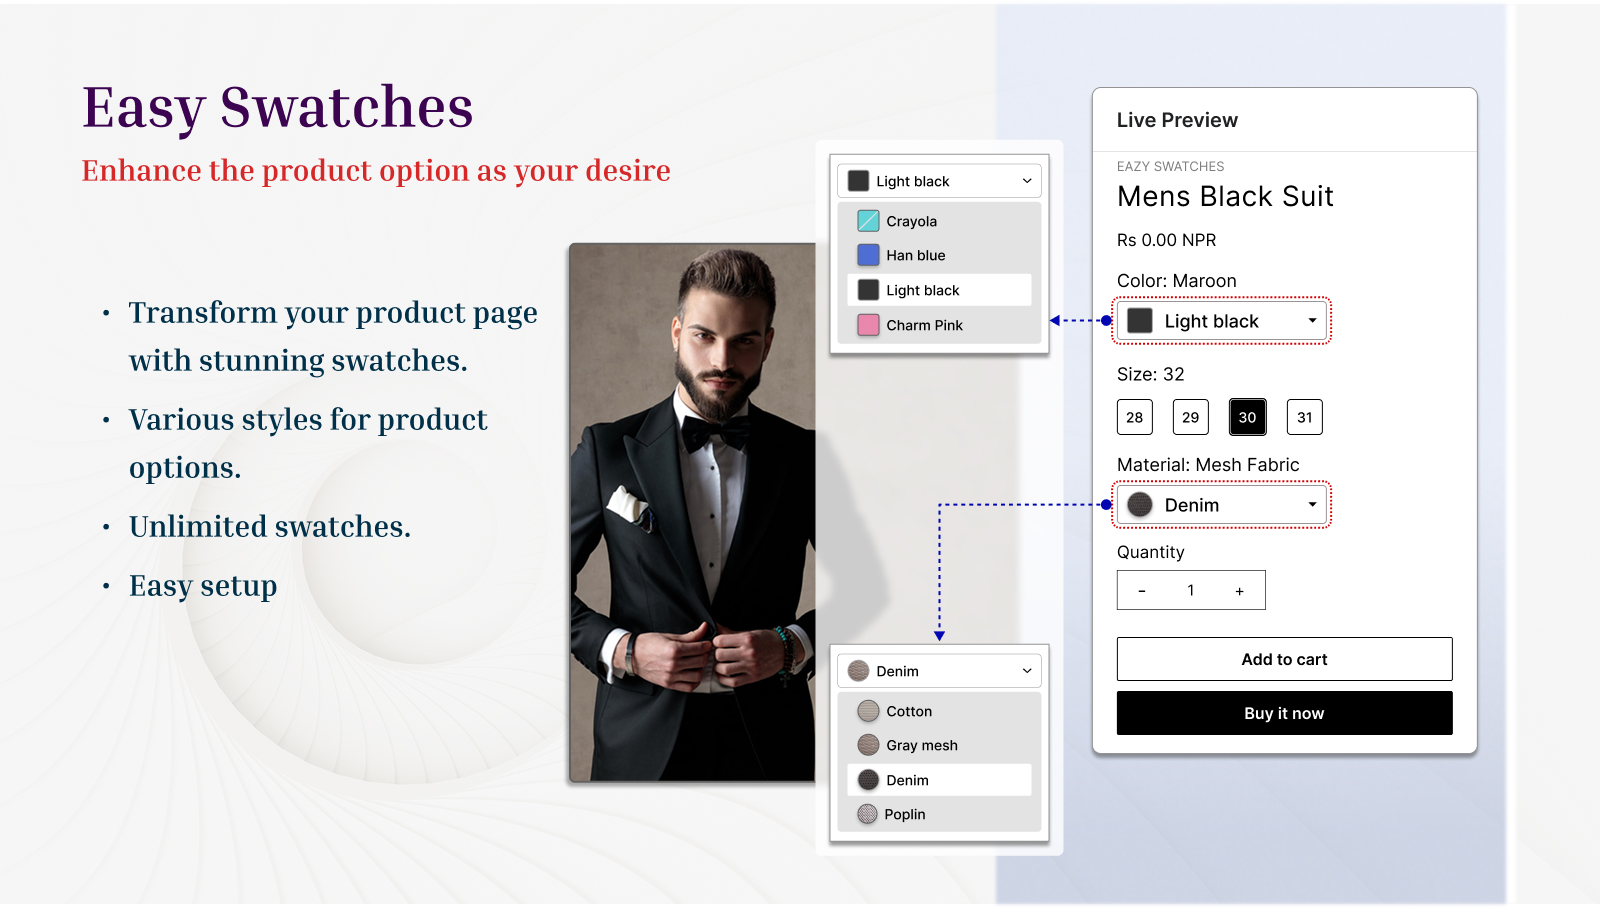Click the Denim swatch in Live Preview dropdown
1600x908 pixels.
[1140, 505]
